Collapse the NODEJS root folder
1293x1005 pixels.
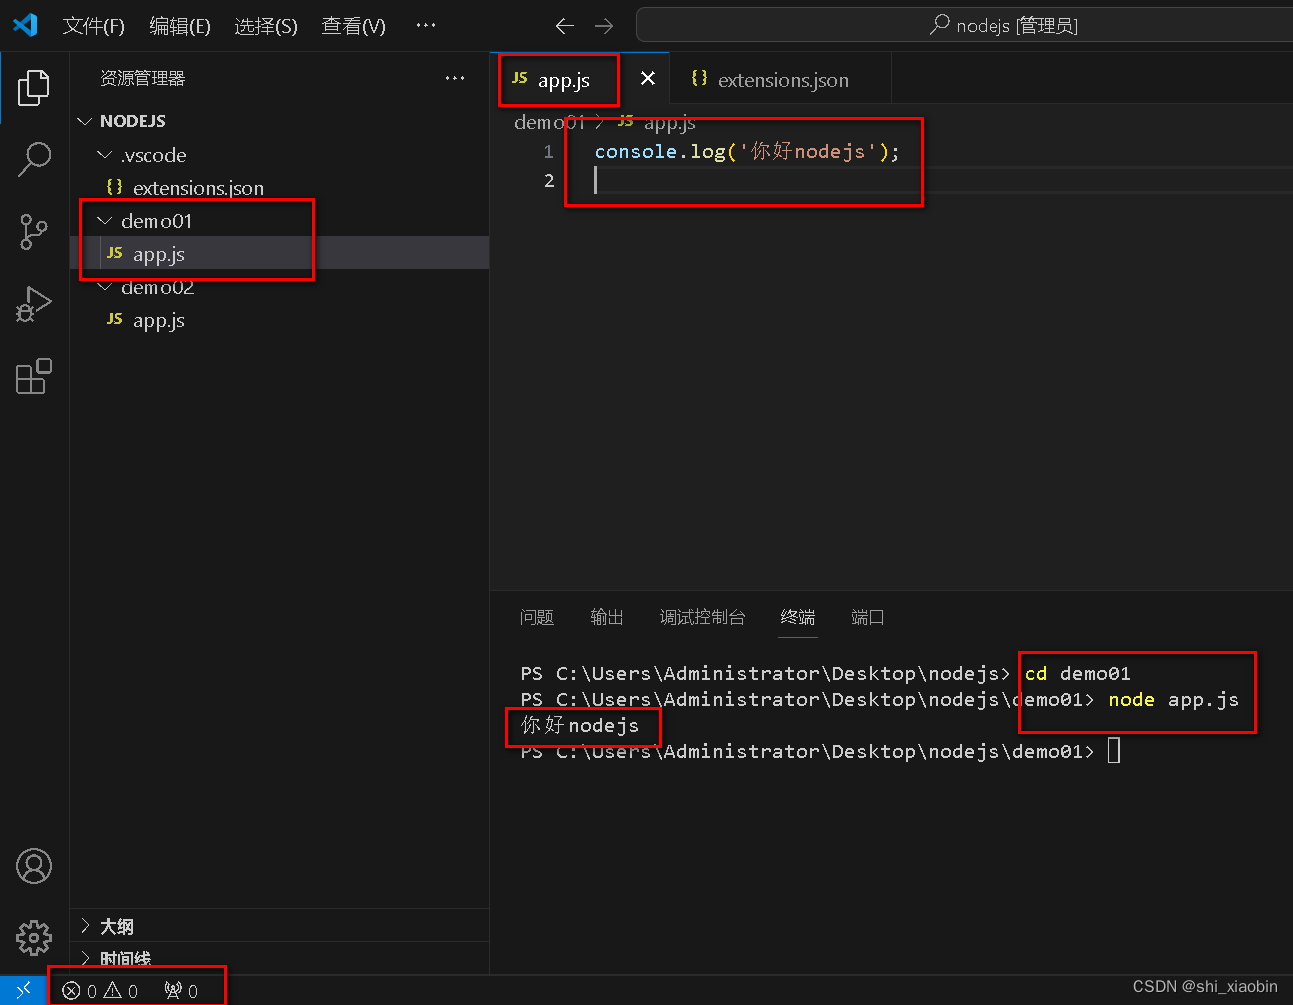(x=279, y=121)
